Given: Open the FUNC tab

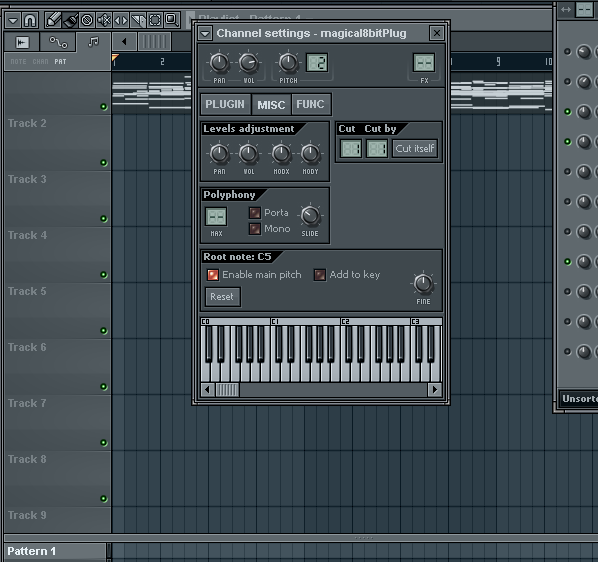Looking at the screenshot, I should point(310,104).
